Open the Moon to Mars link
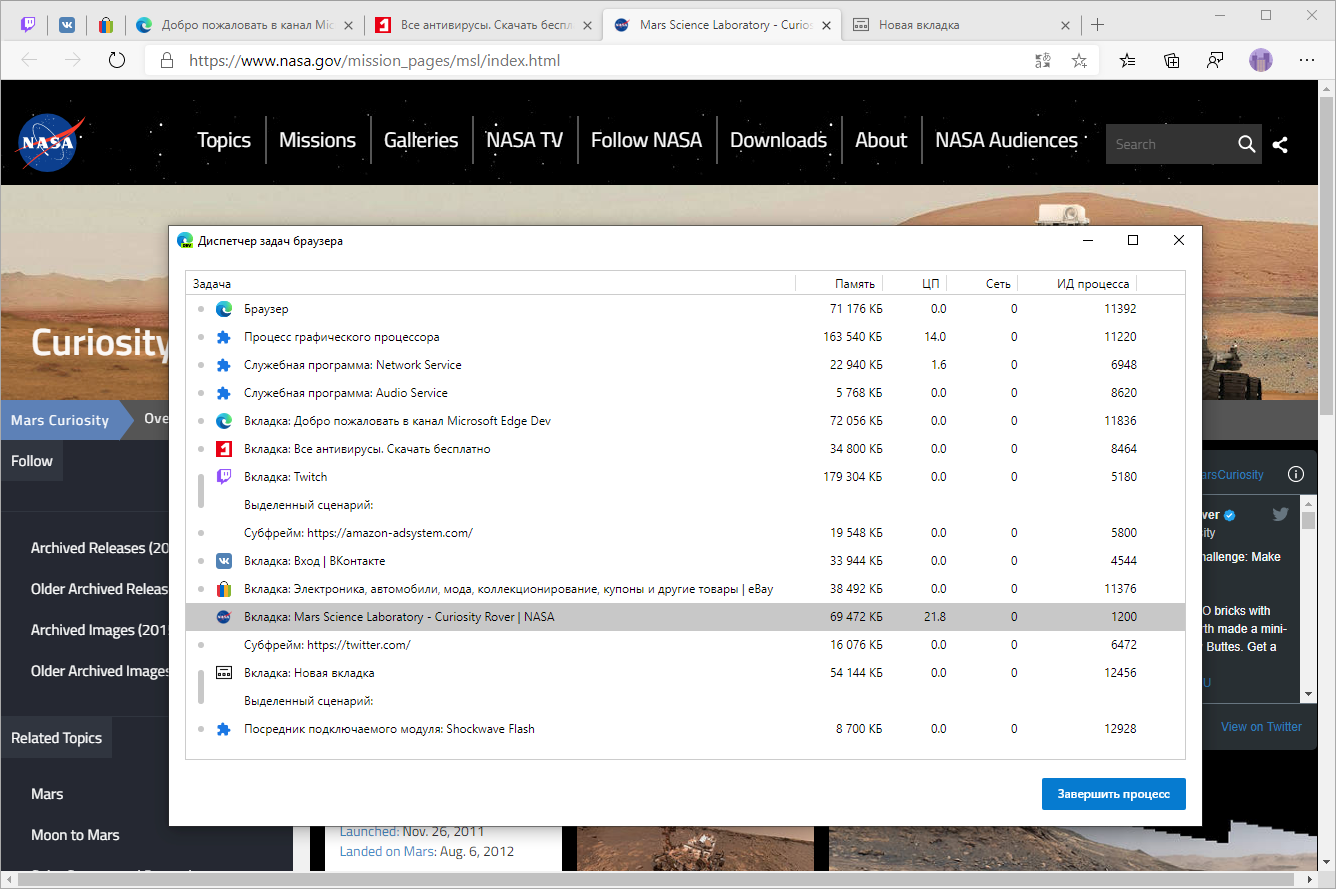Image resolution: width=1336 pixels, height=889 pixels. click(x=75, y=835)
